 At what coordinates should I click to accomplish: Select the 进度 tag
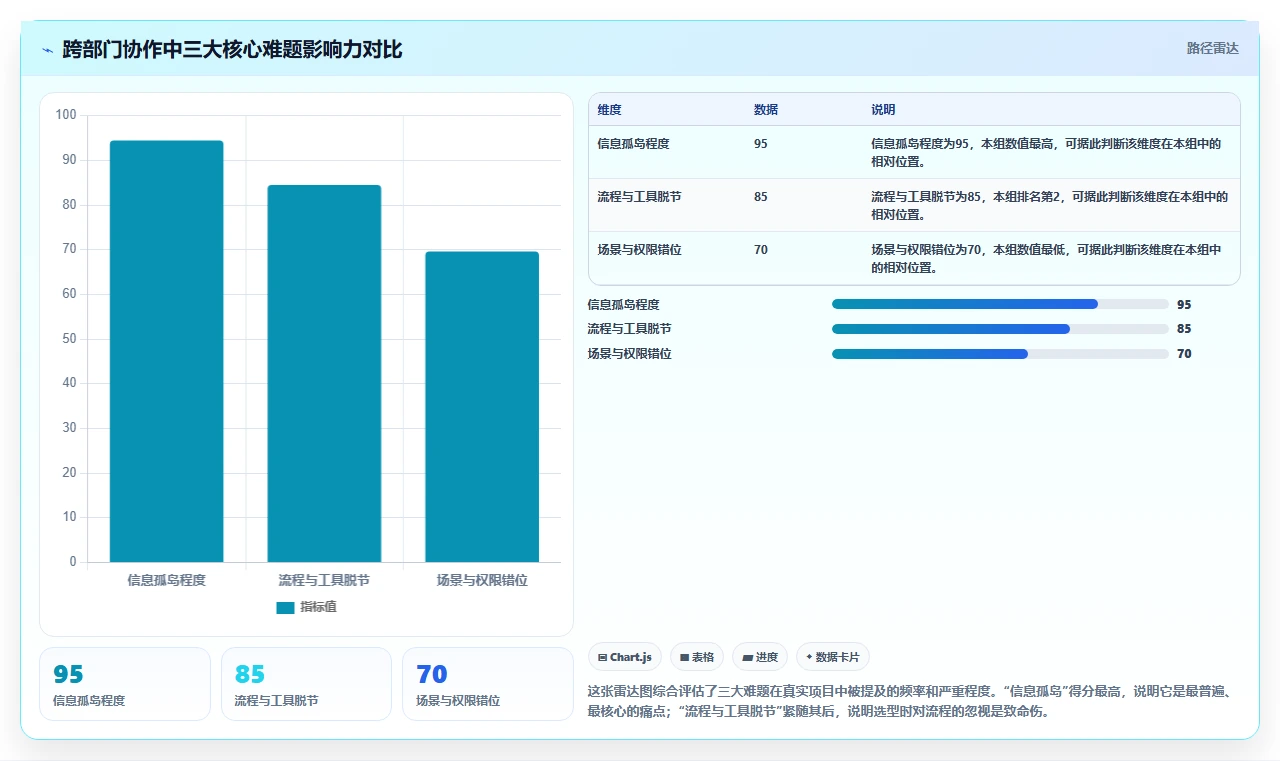(760, 657)
